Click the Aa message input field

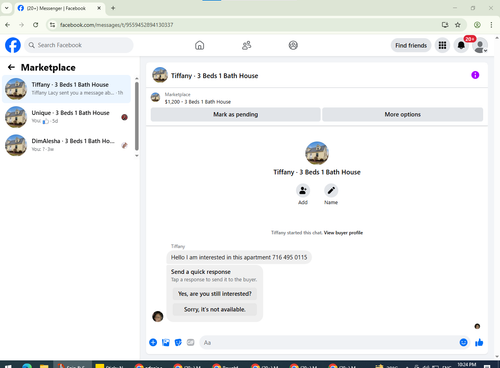[328, 342]
